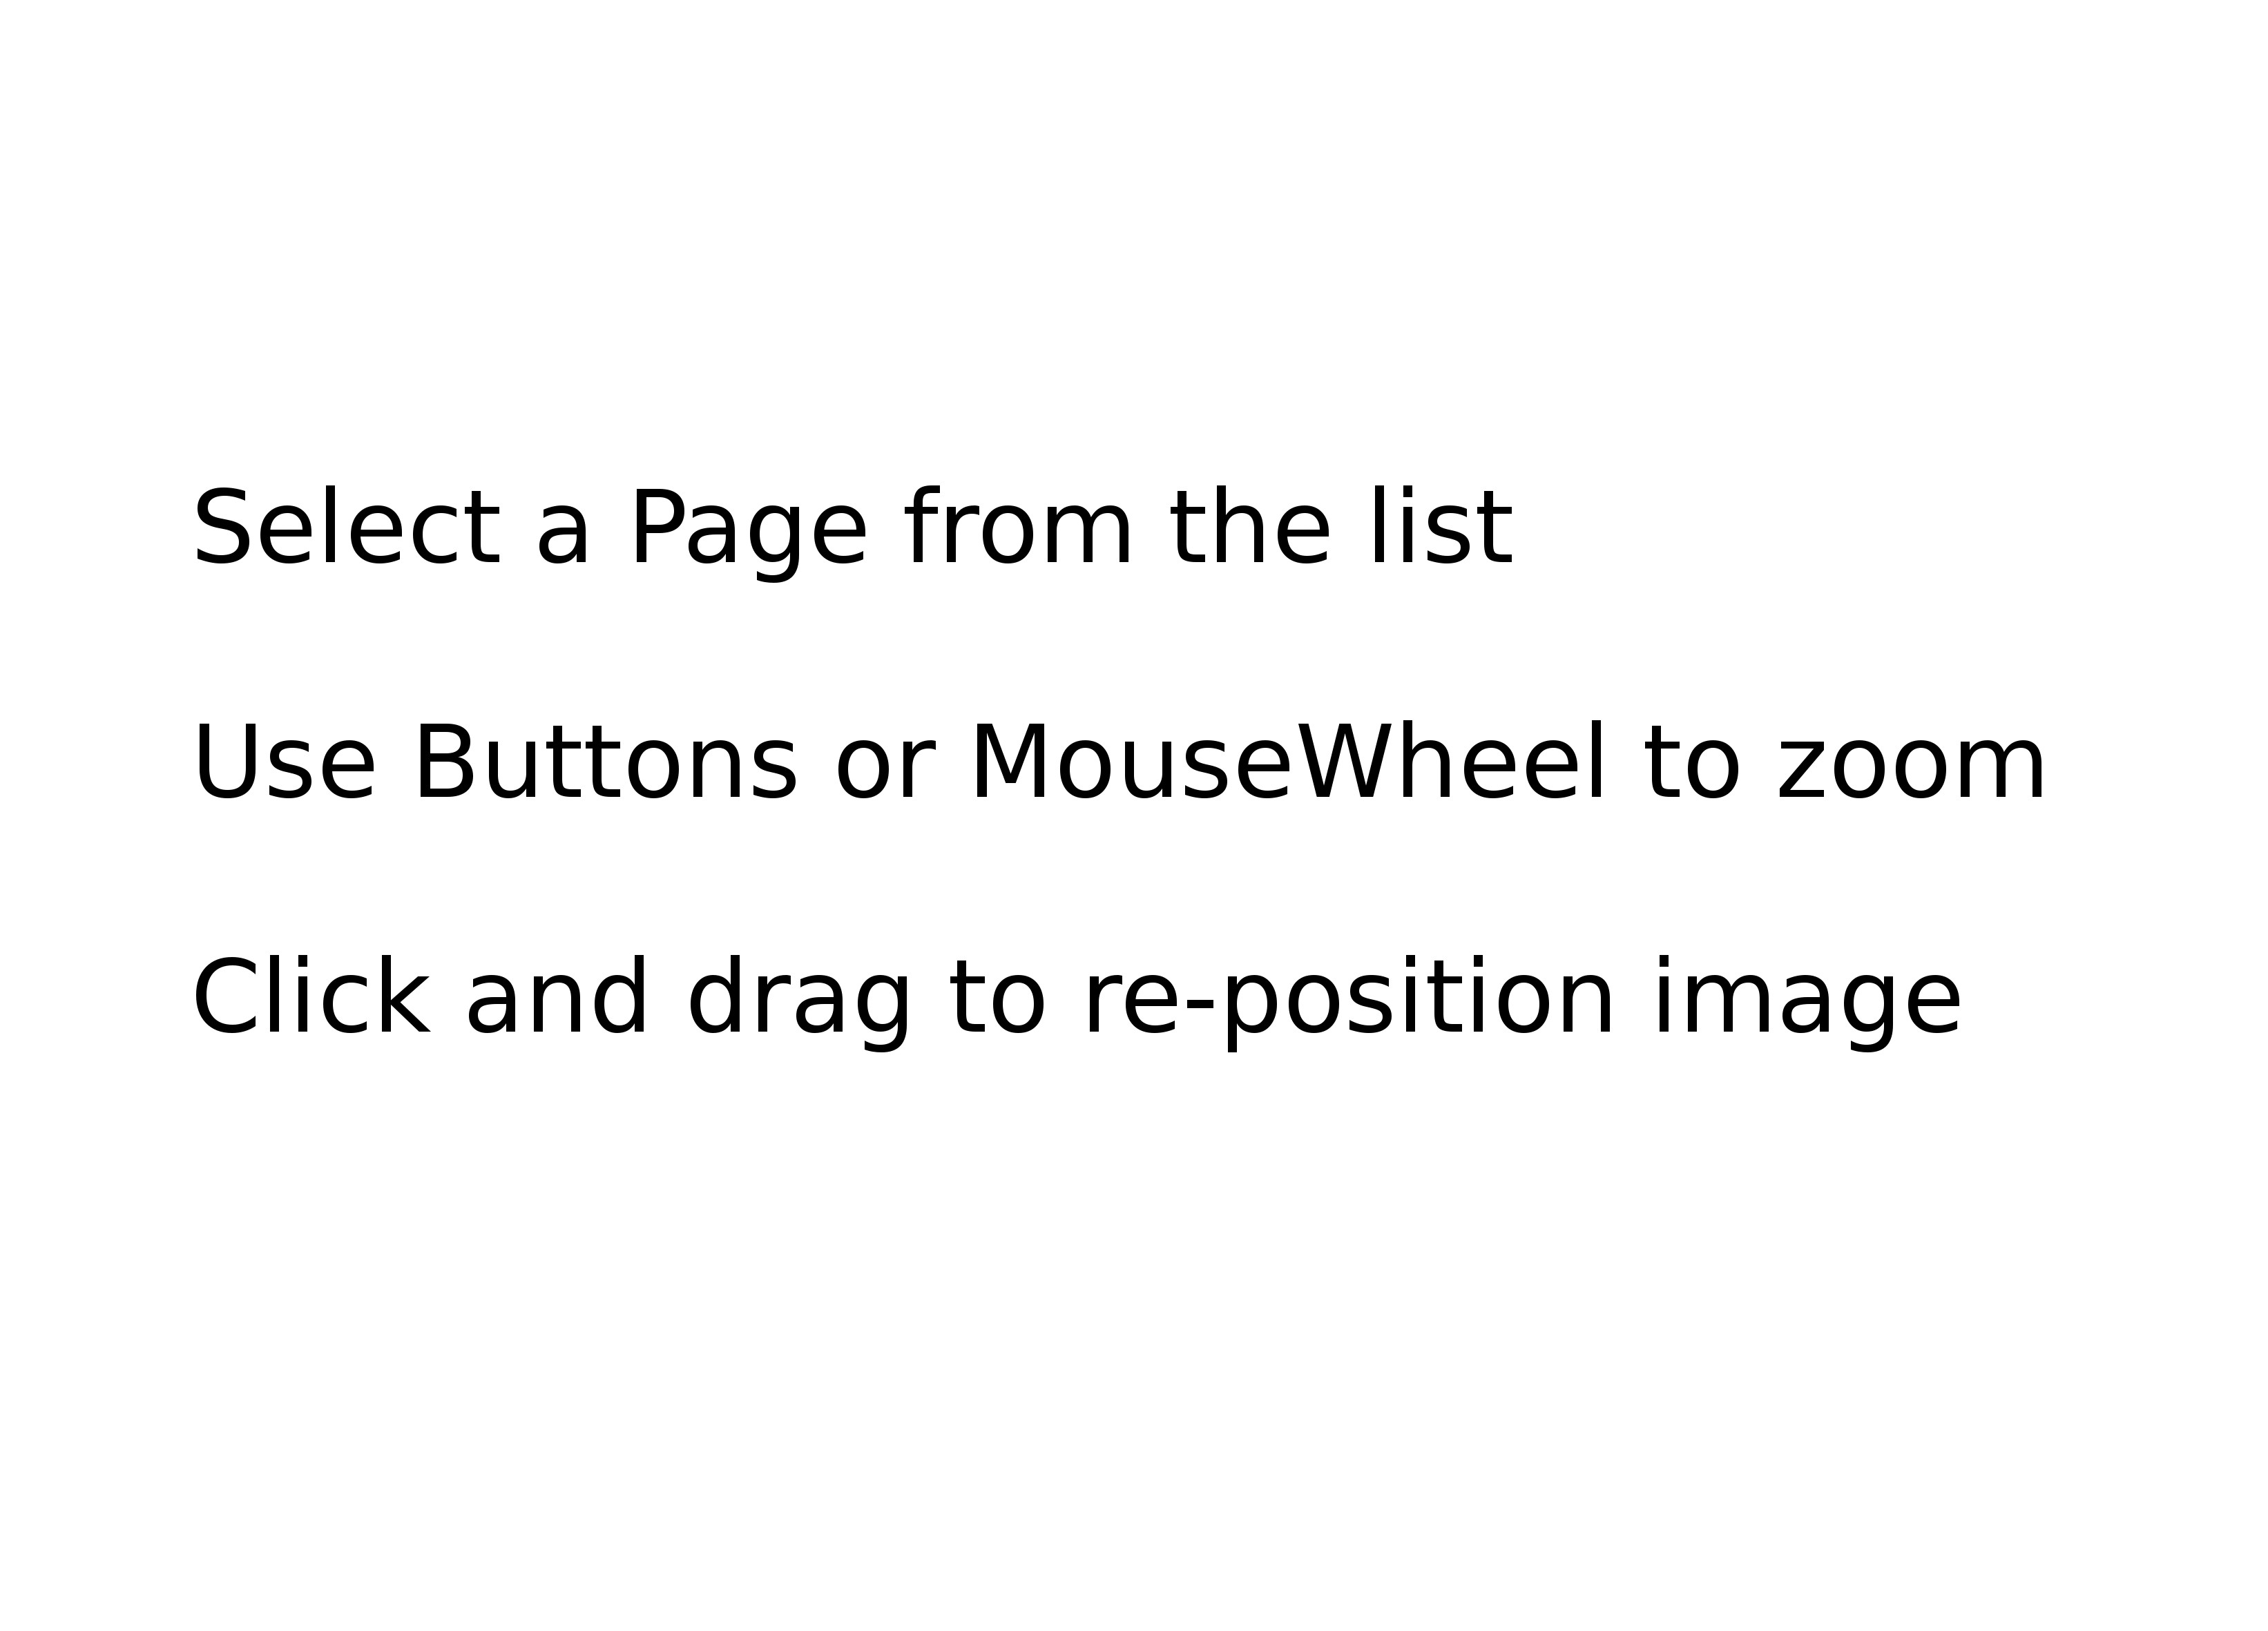This screenshot has height=1631, width=2268.
Task: Click the word "Use" in the second line
Action: [284, 764]
